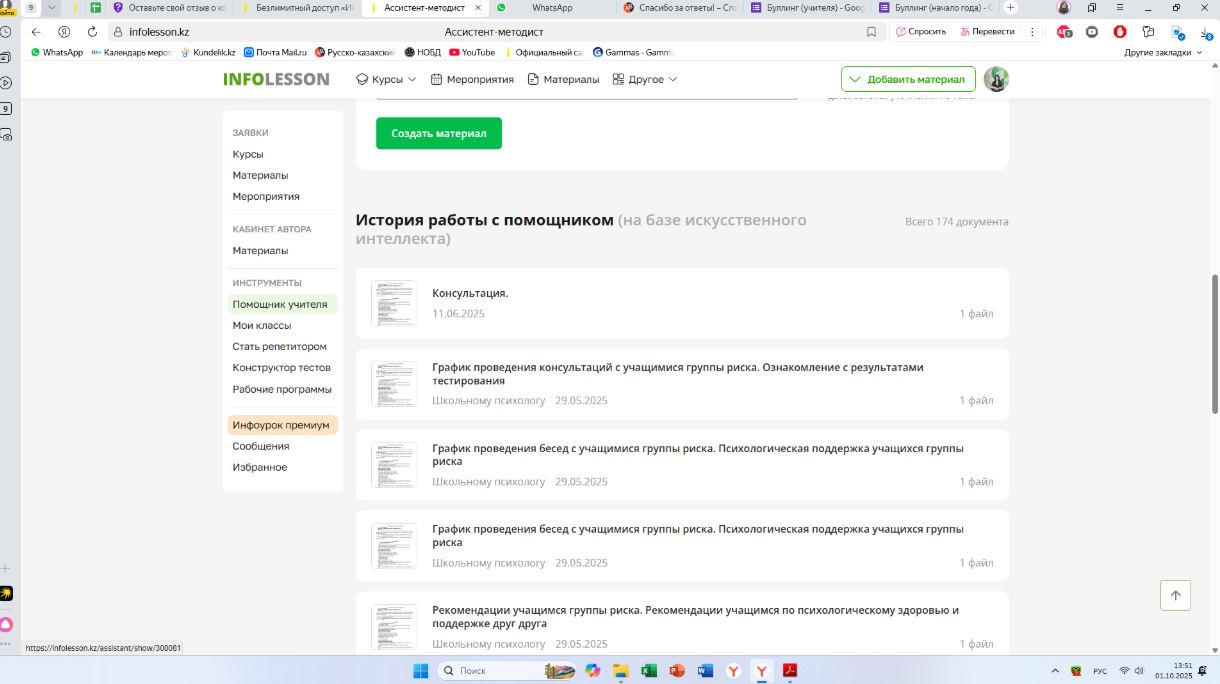Click the bookmark icon in address bar

[871, 32]
